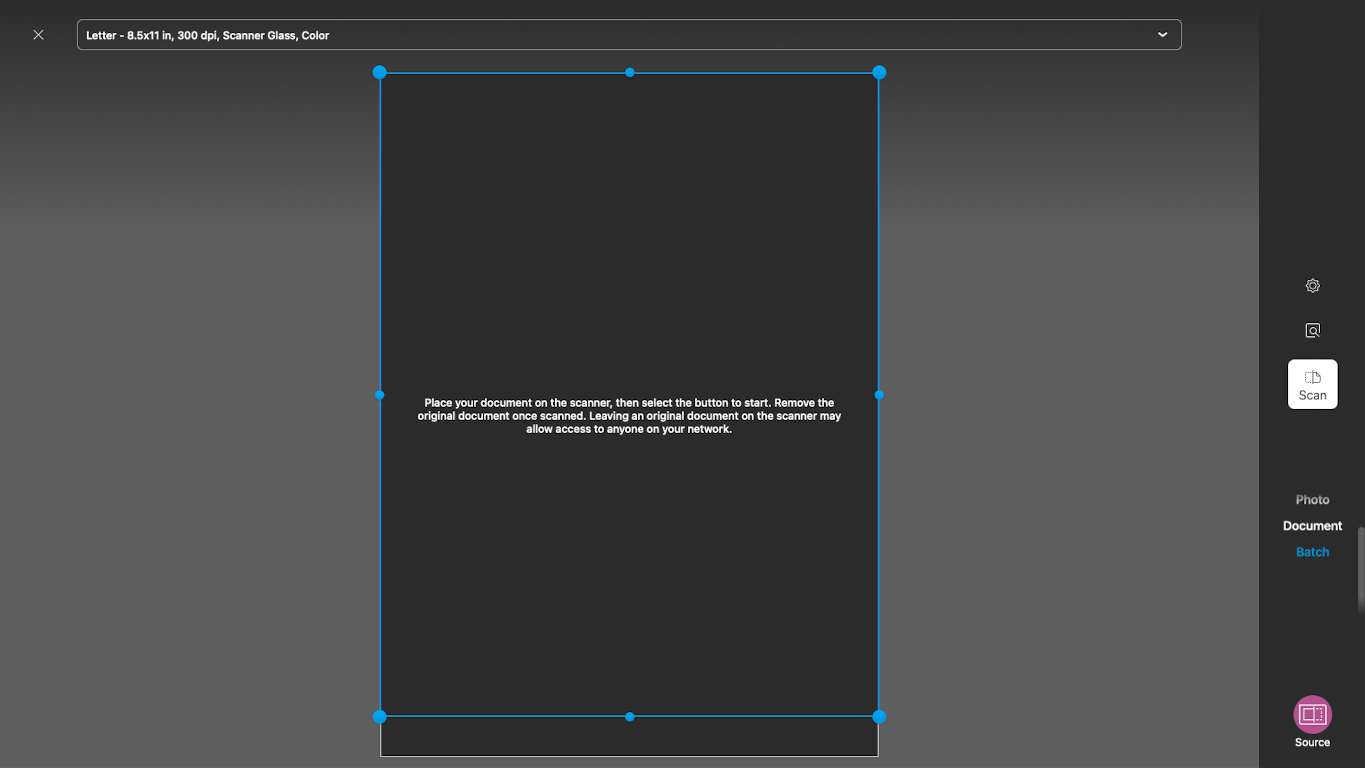Open the Source selector icon
The width and height of the screenshot is (1365, 768).
(1312, 715)
